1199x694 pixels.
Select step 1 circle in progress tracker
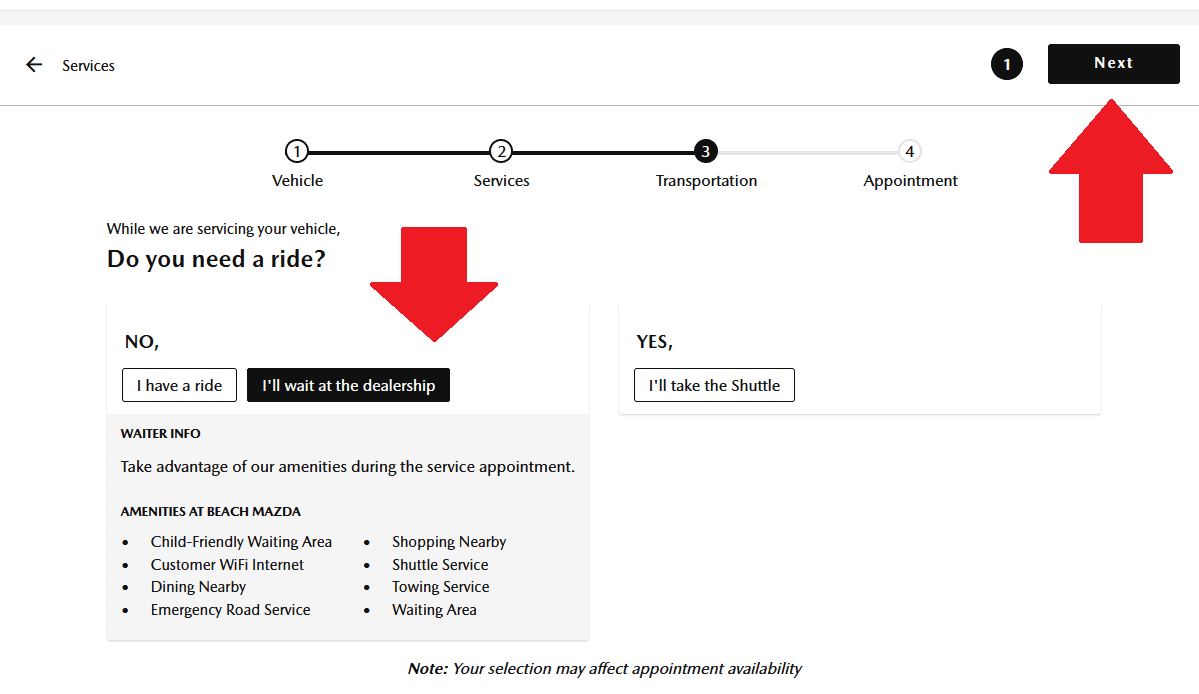pyautogui.click(x=296, y=152)
